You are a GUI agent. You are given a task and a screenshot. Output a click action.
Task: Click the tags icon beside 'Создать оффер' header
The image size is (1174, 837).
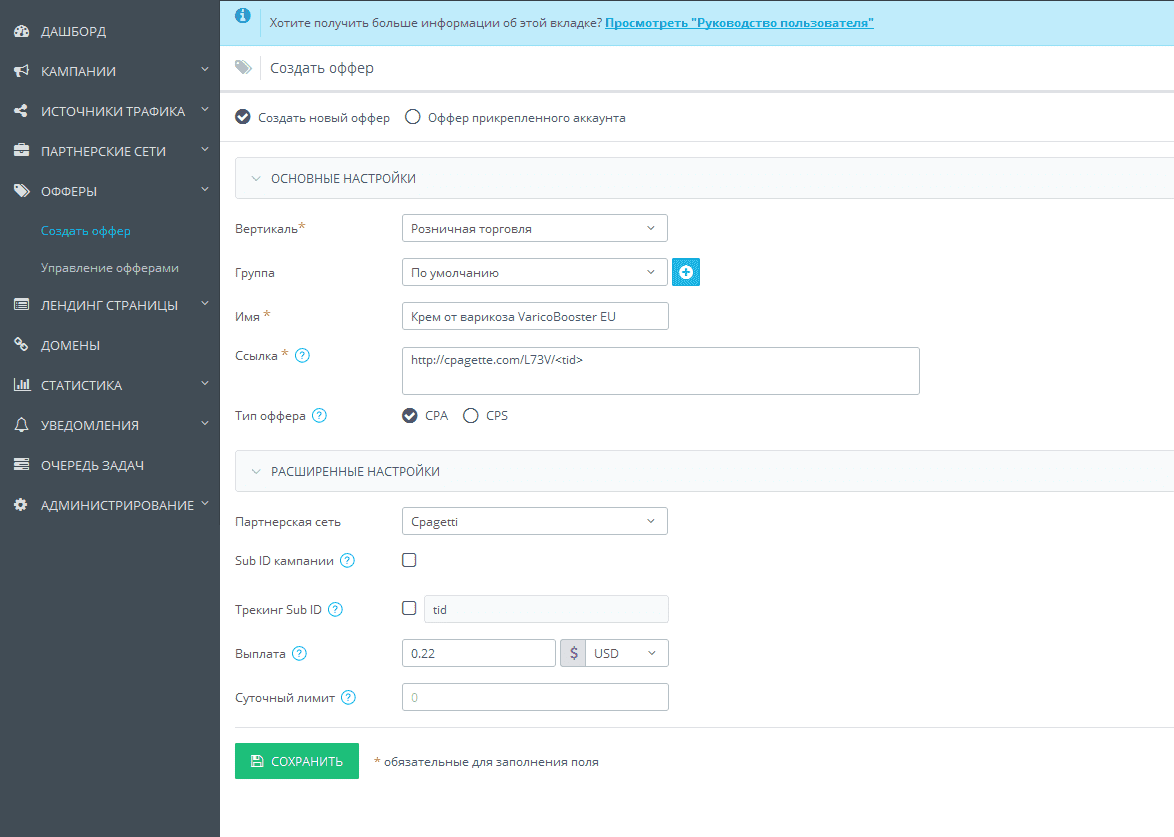(x=243, y=67)
